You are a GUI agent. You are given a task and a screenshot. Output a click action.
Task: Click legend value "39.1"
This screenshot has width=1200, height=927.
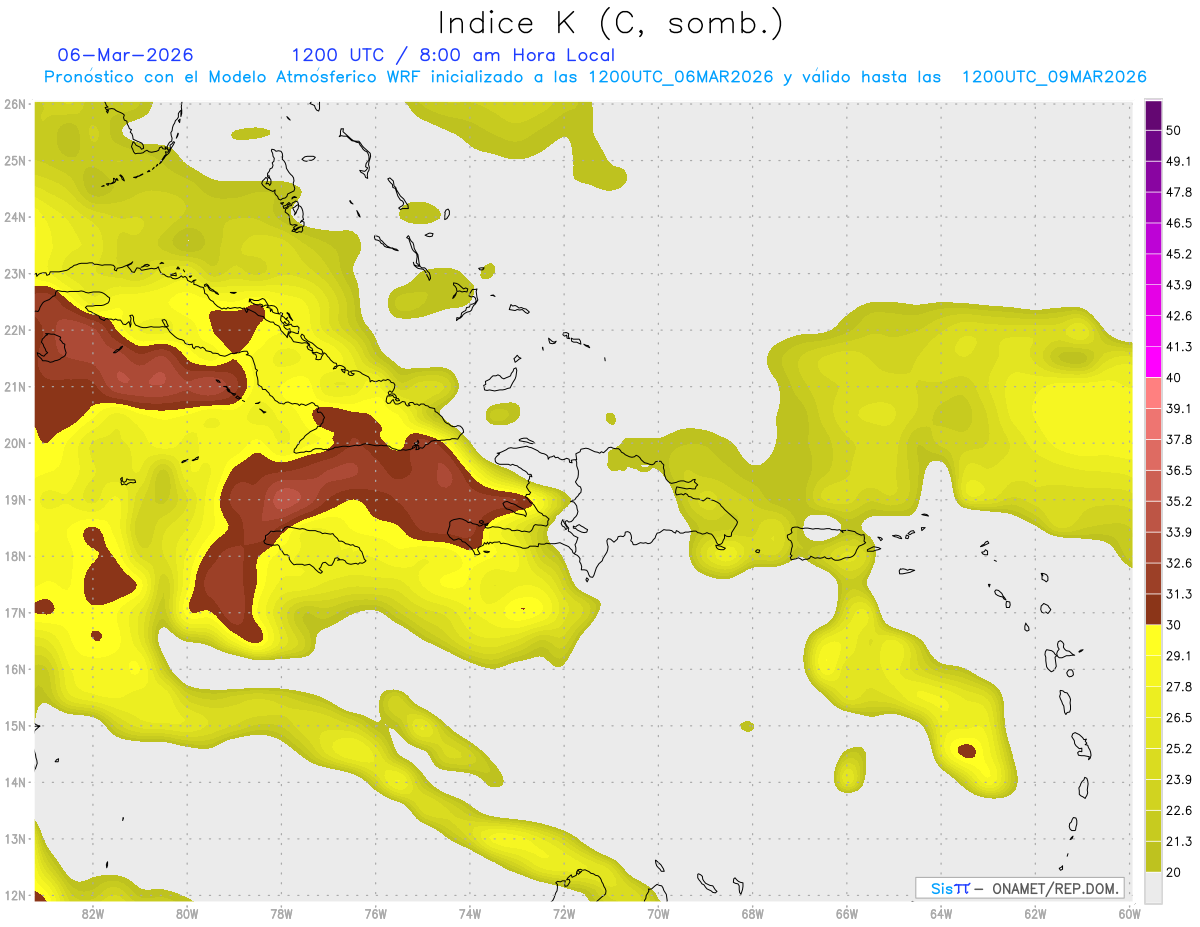1178,408
